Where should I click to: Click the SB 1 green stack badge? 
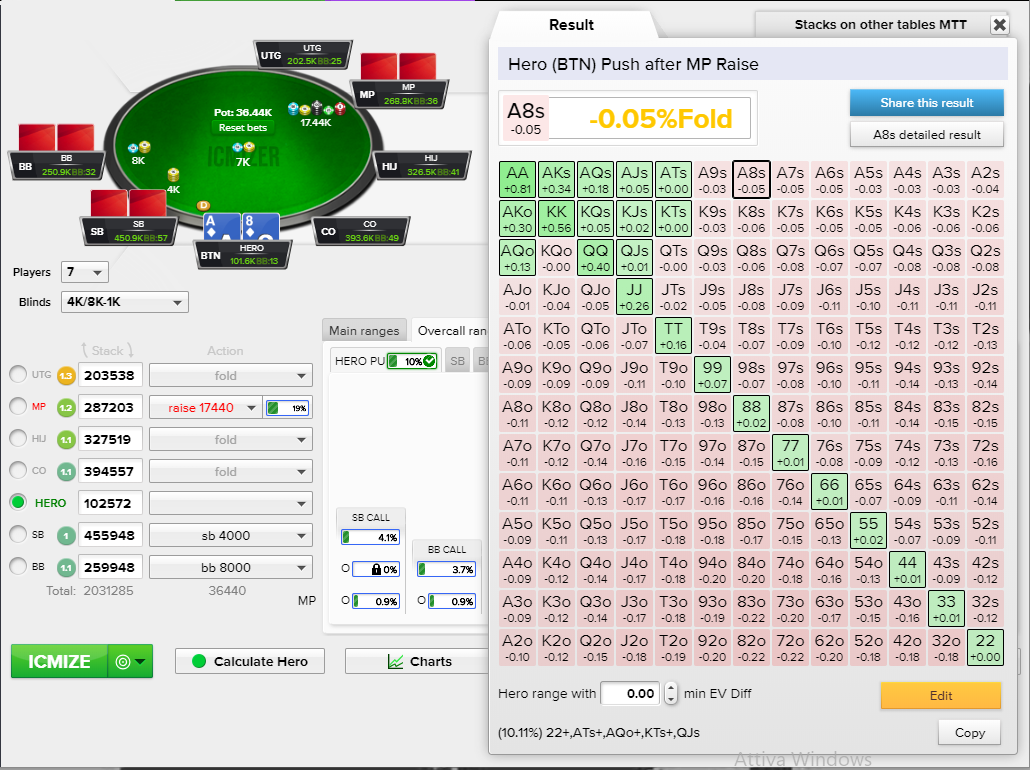point(66,536)
